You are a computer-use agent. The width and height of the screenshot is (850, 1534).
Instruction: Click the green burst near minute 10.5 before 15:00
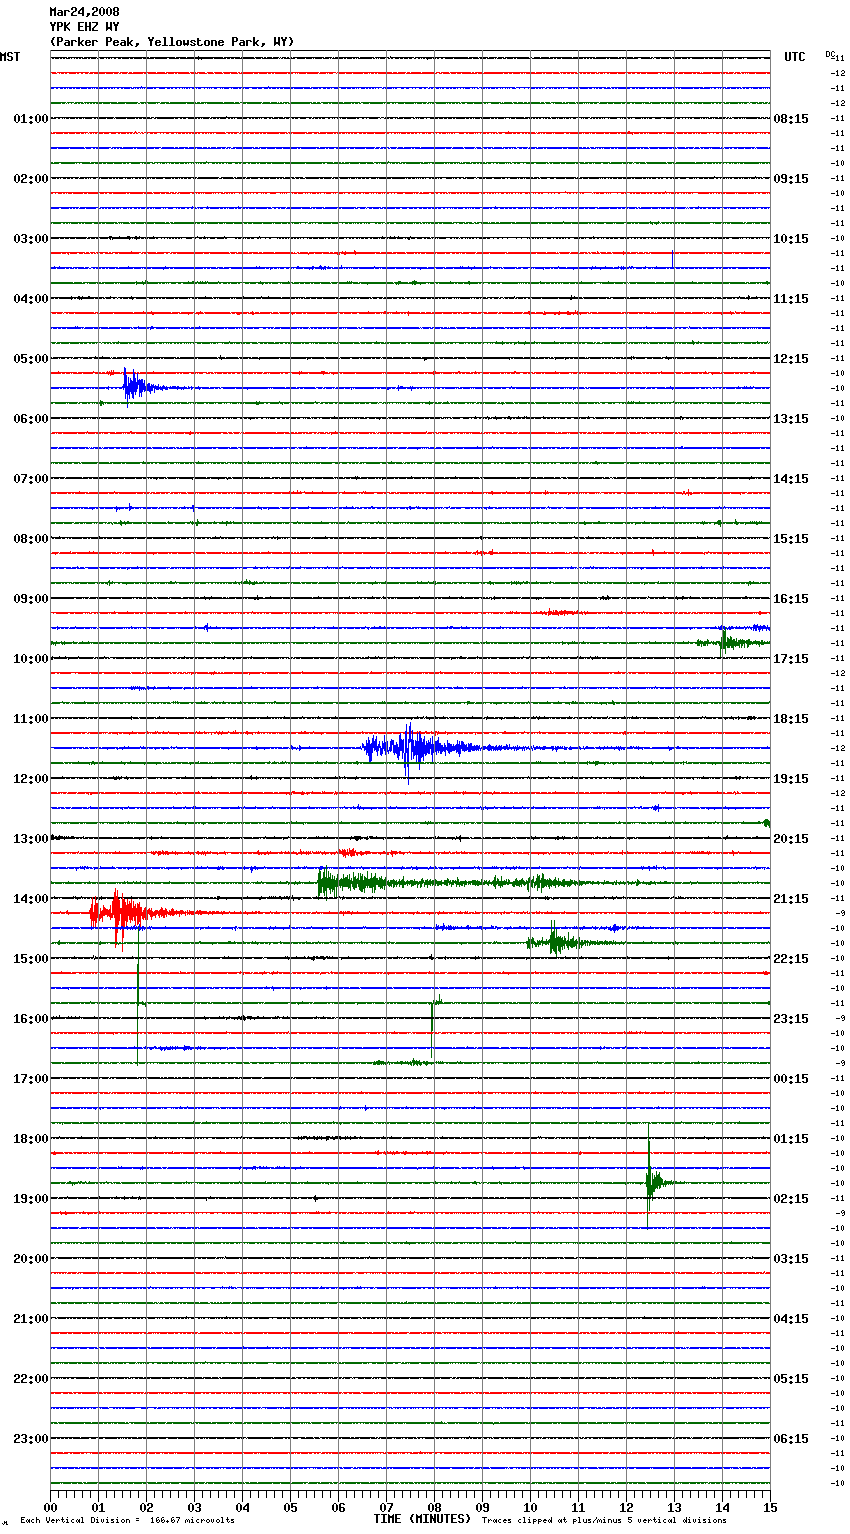[560, 941]
